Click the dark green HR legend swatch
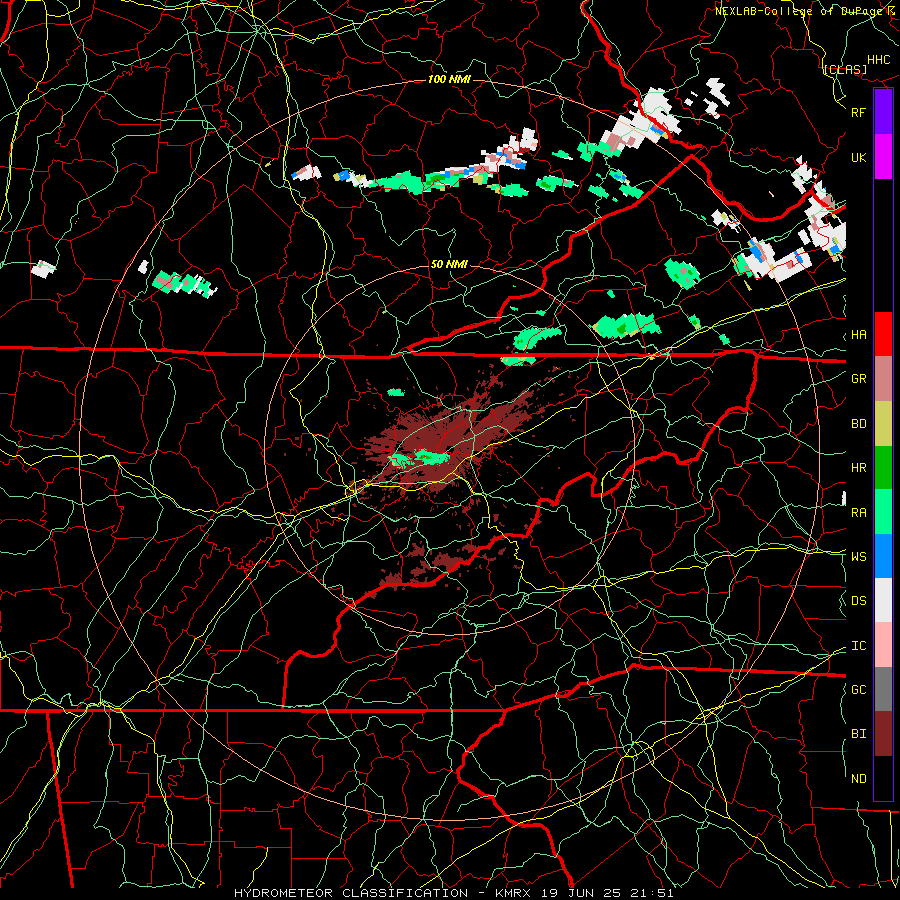900x900 pixels. coord(883,468)
